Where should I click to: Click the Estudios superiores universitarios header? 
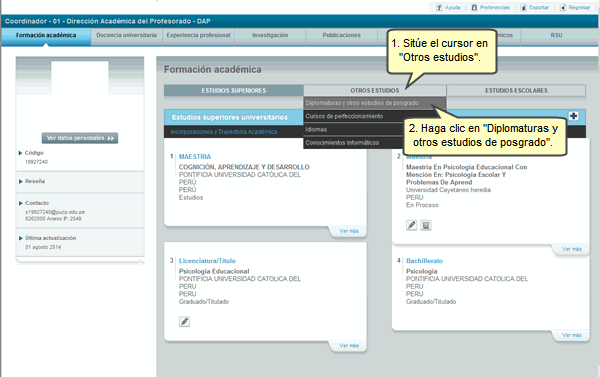click(230, 117)
